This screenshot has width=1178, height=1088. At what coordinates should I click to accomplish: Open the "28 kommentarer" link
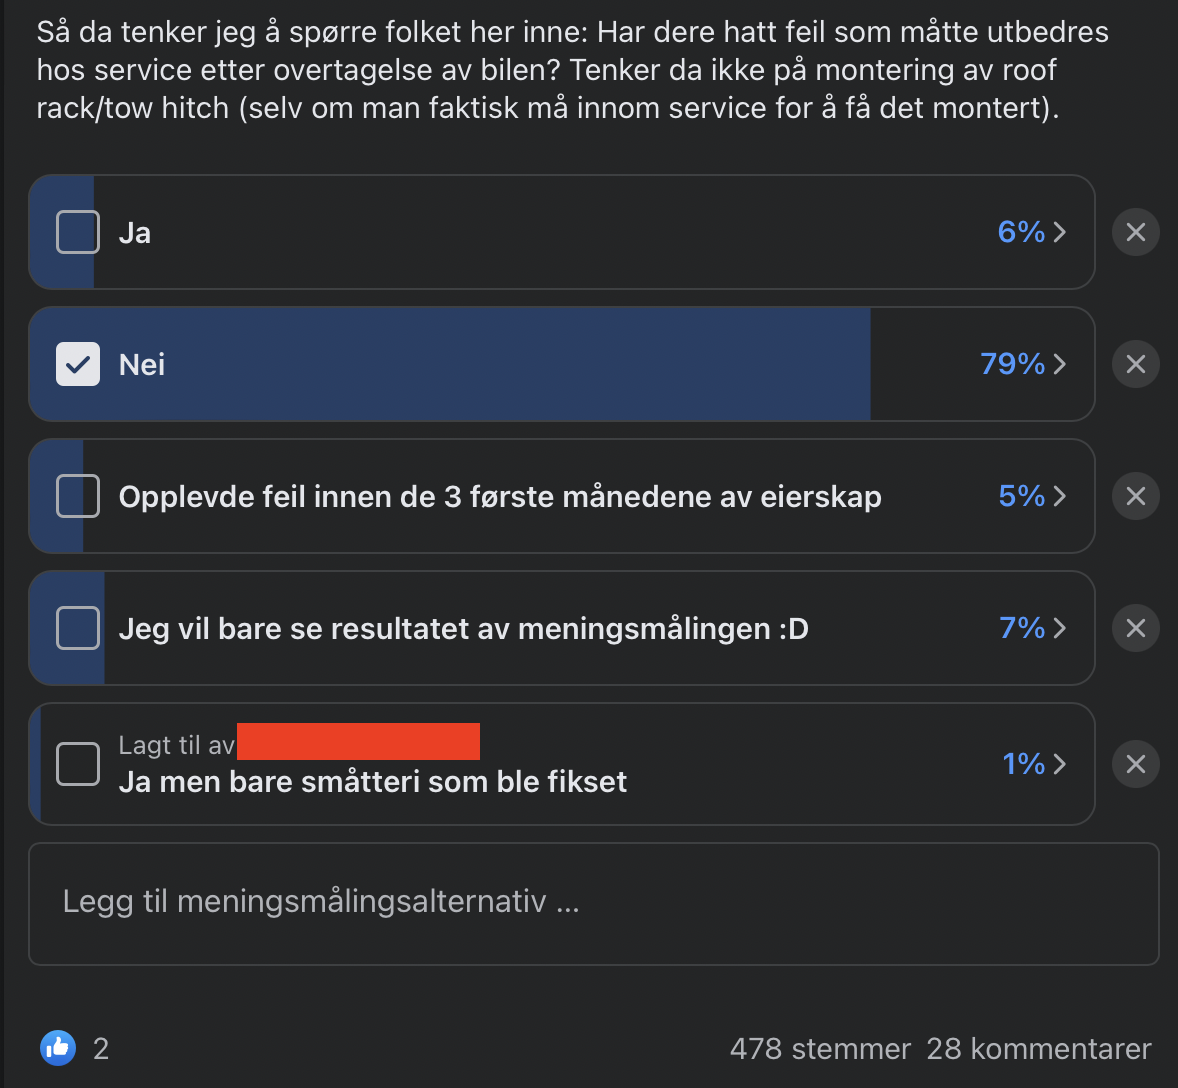click(x=1038, y=1048)
